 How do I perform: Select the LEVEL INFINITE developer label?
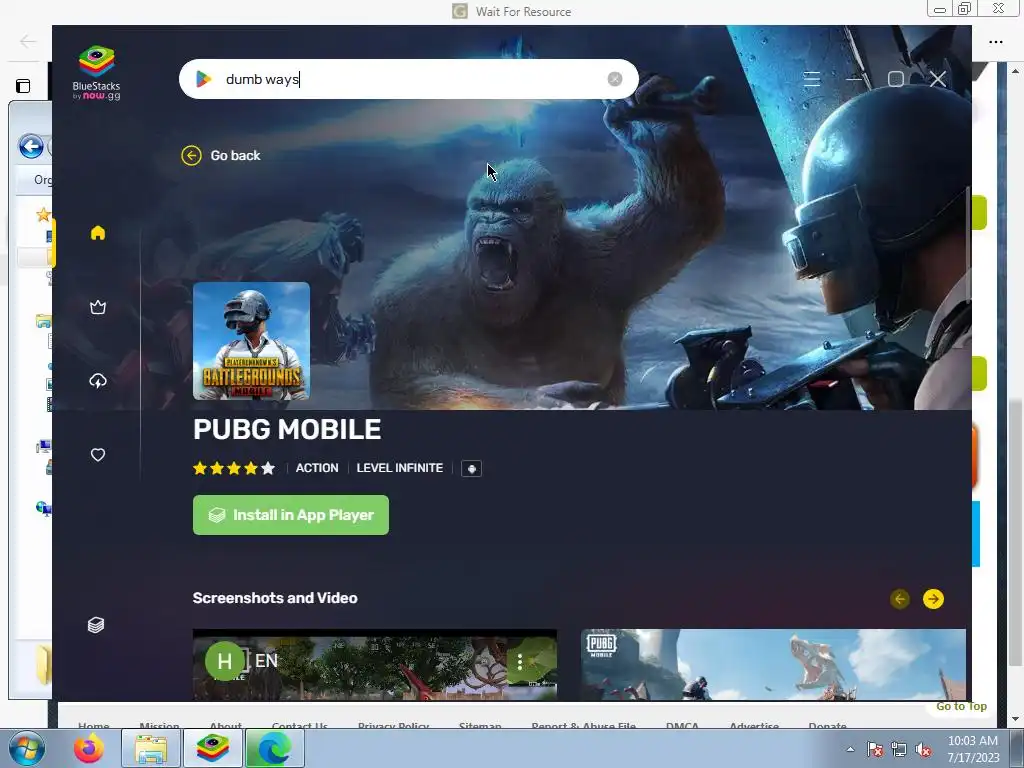click(x=400, y=468)
